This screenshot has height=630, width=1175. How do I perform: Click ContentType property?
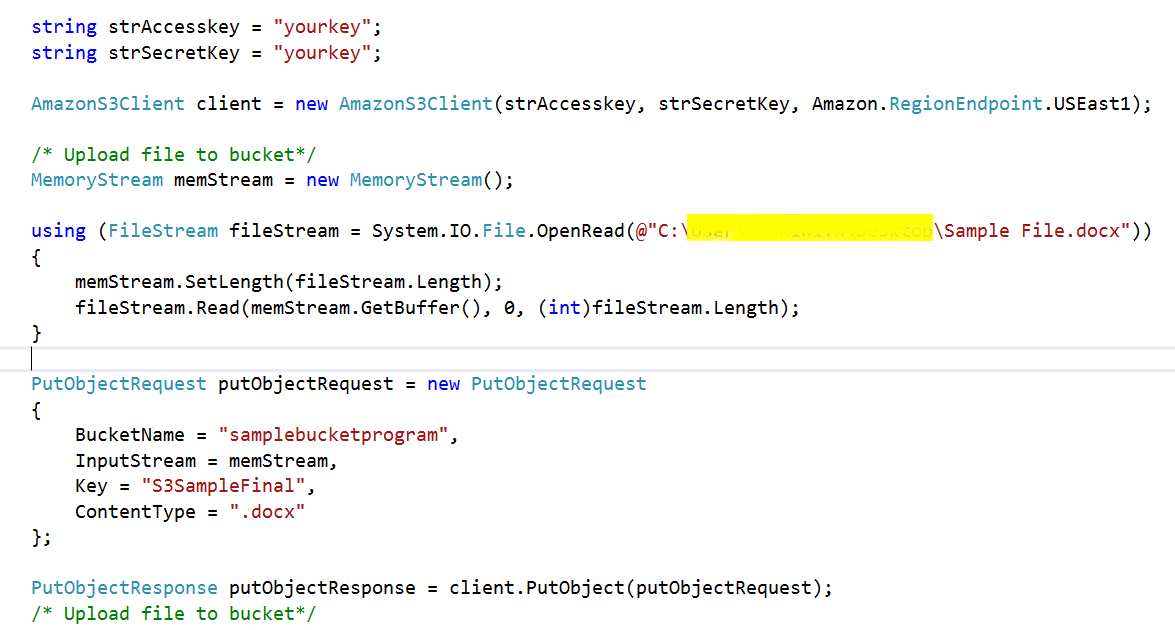(x=136, y=512)
